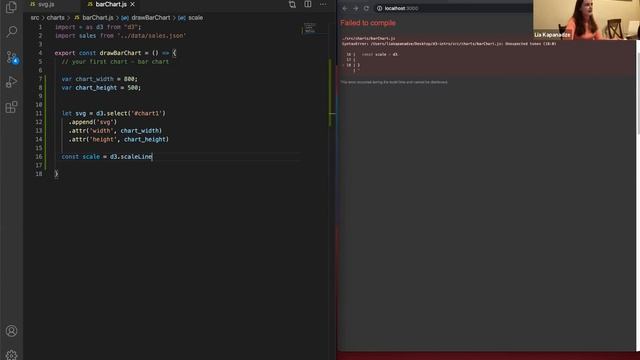Reload the localhost page
Image resolution: width=640 pixels, height=360 pixels.
(367, 8)
